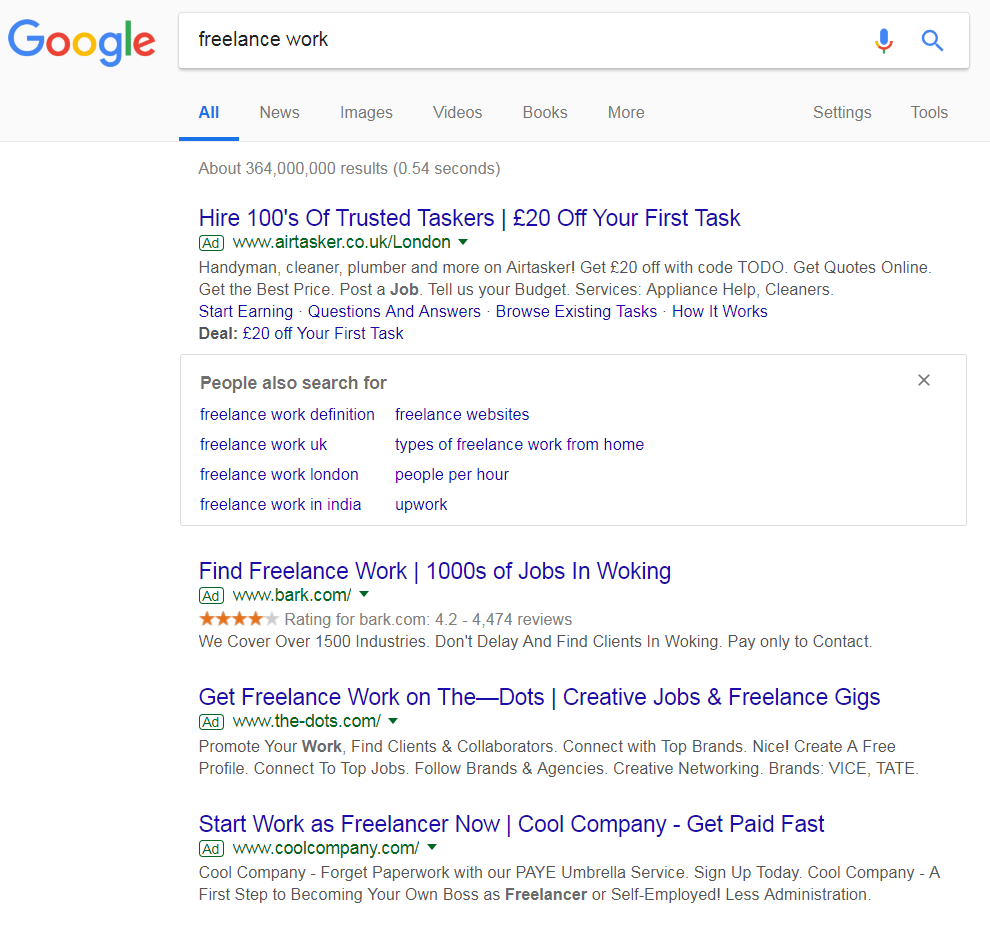
Task: Search for freelance work uk
Action: pos(263,445)
